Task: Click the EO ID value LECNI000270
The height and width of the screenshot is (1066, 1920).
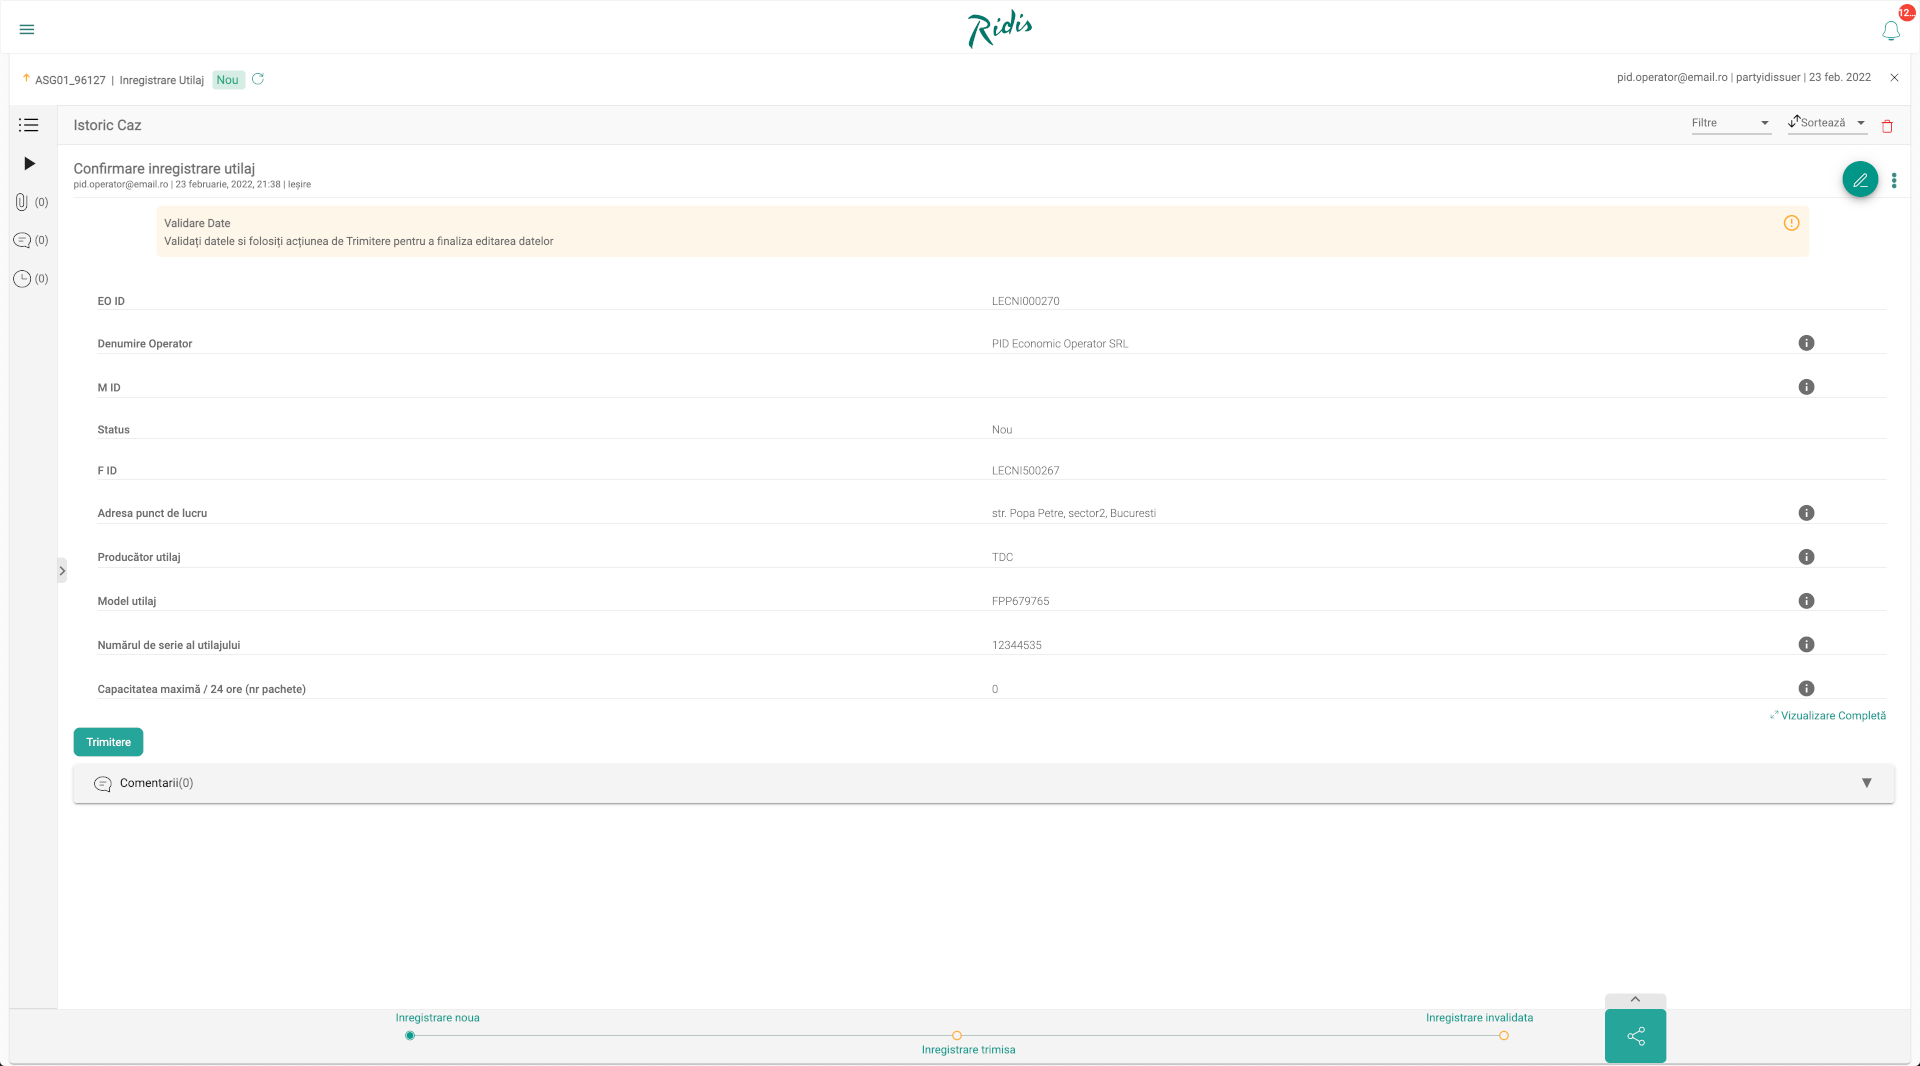Action: click(1025, 301)
